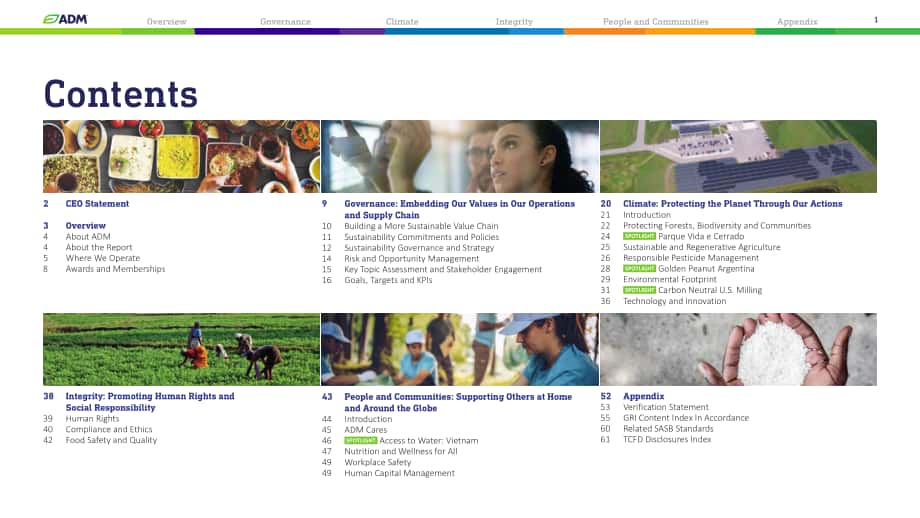The image size is (920, 518).
Task: Open Compliance and Ethics entry
Action: [109, 429]
